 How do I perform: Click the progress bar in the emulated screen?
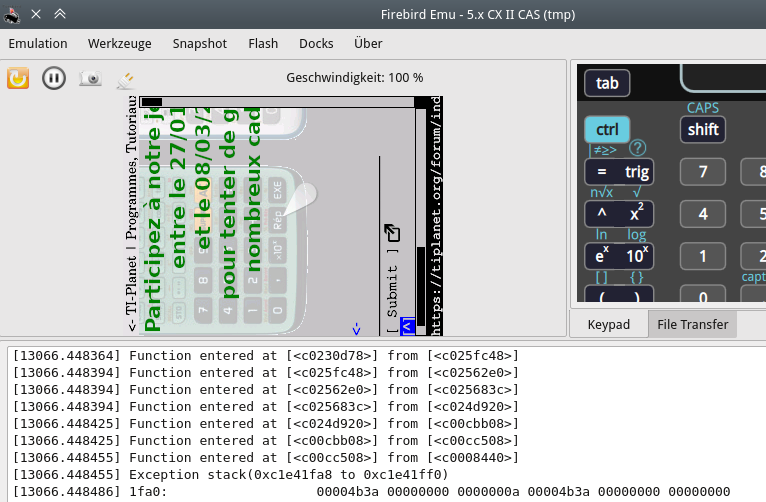click(277, 102)
